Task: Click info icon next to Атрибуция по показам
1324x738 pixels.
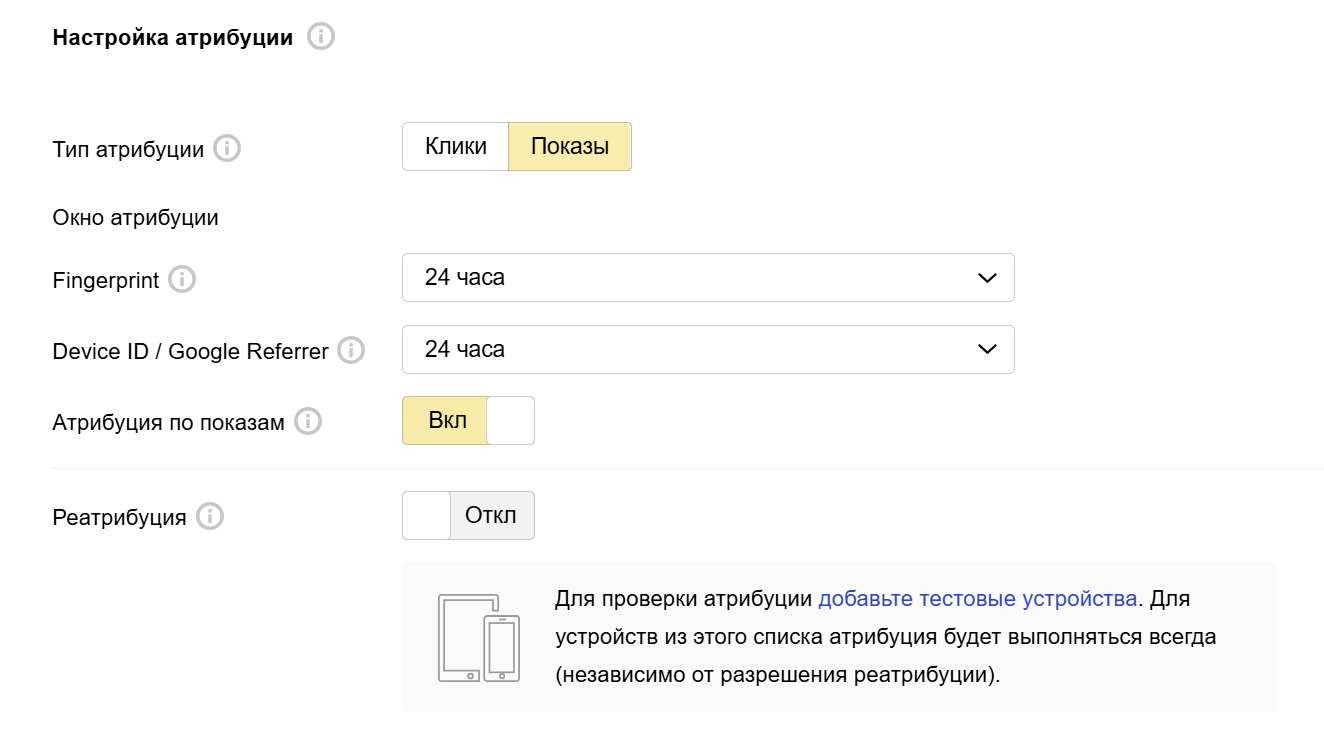Action: [x=308, y=422]
